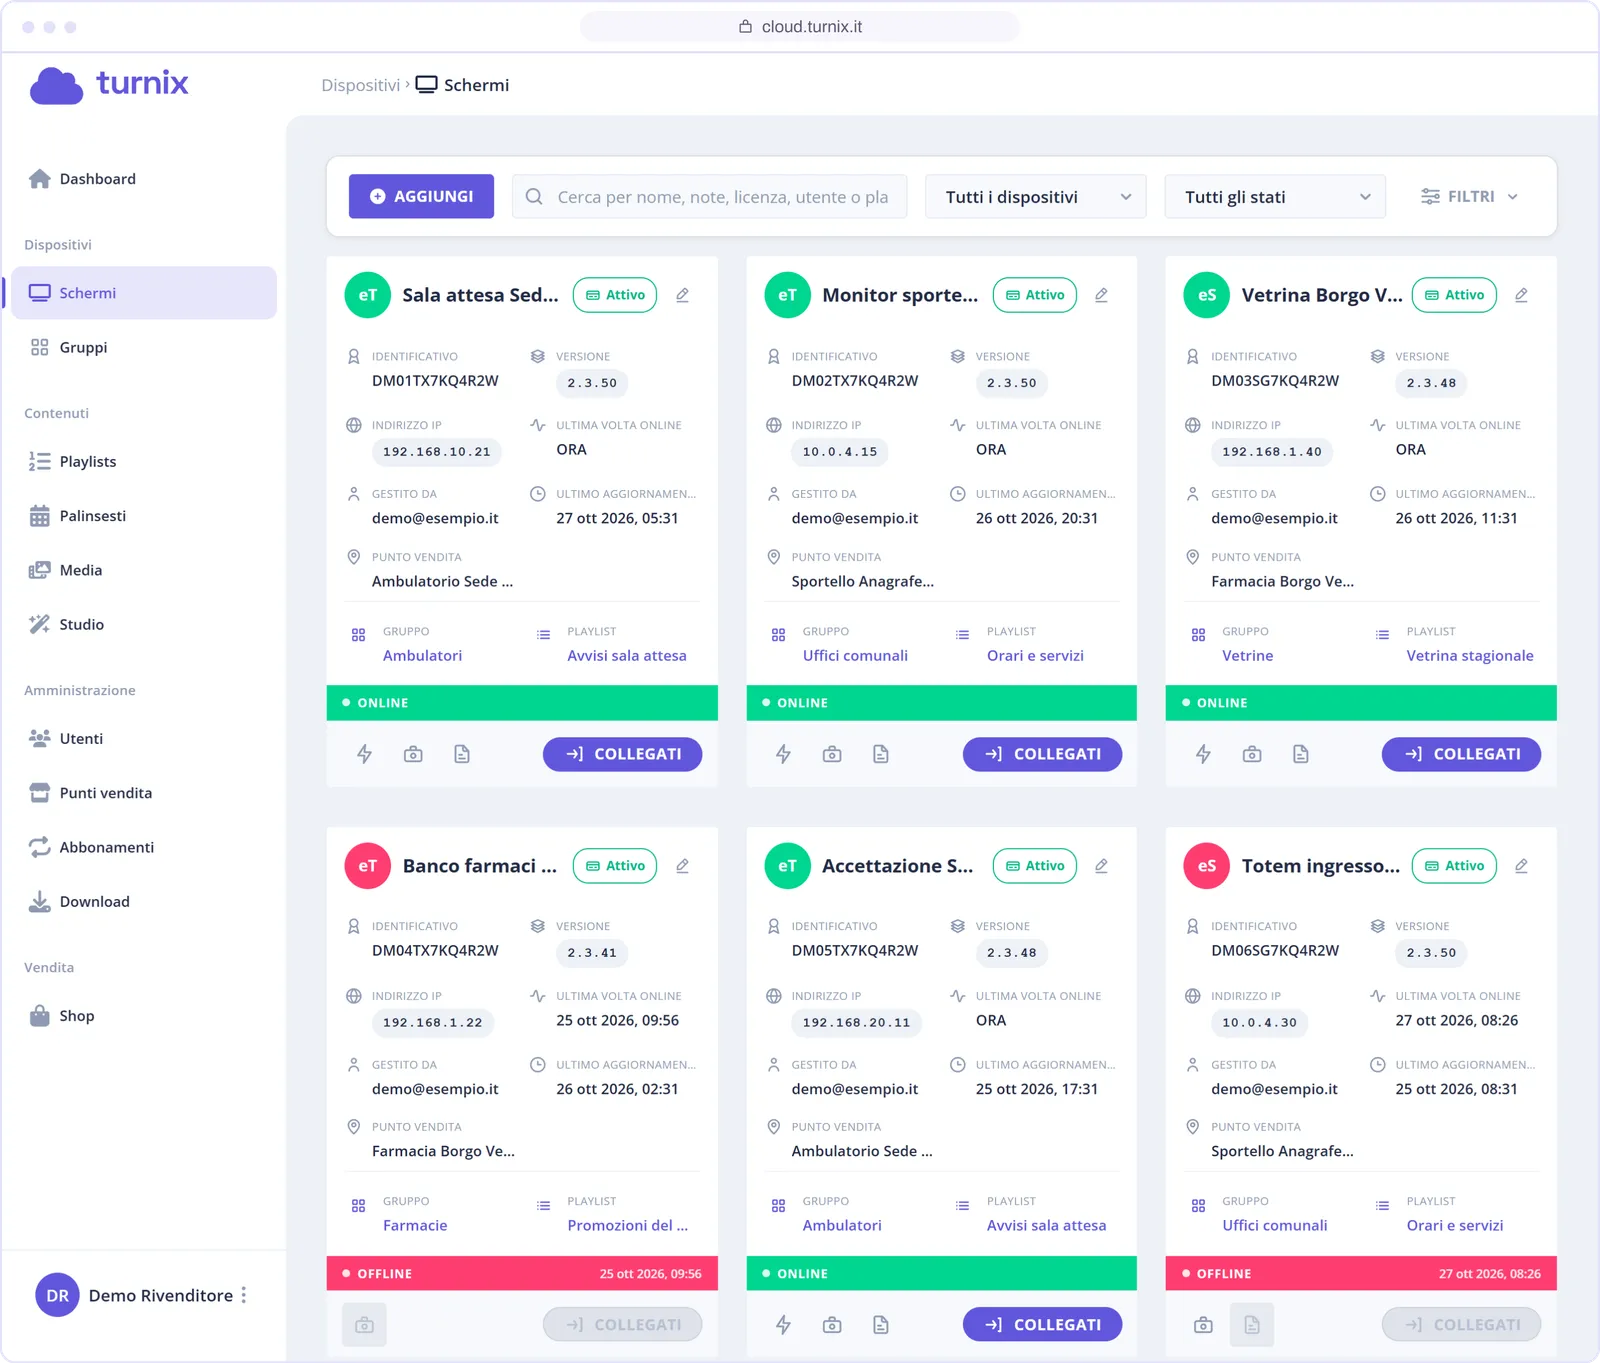The height and width of the screenshot is (1363, 1600).
Task: Click lightning bolt icon on Vetrina Borgo card
Action: (1204, 754)
